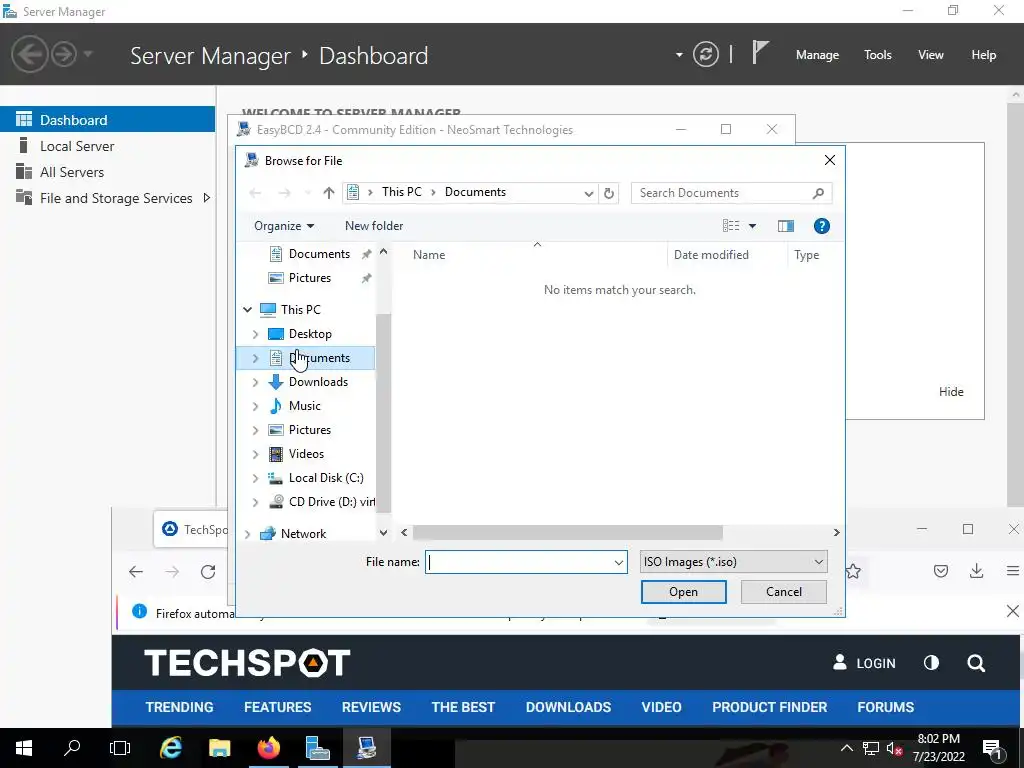Change the file view layout icon
Viewport: 1024px width, 768px height.
point(731,226)
